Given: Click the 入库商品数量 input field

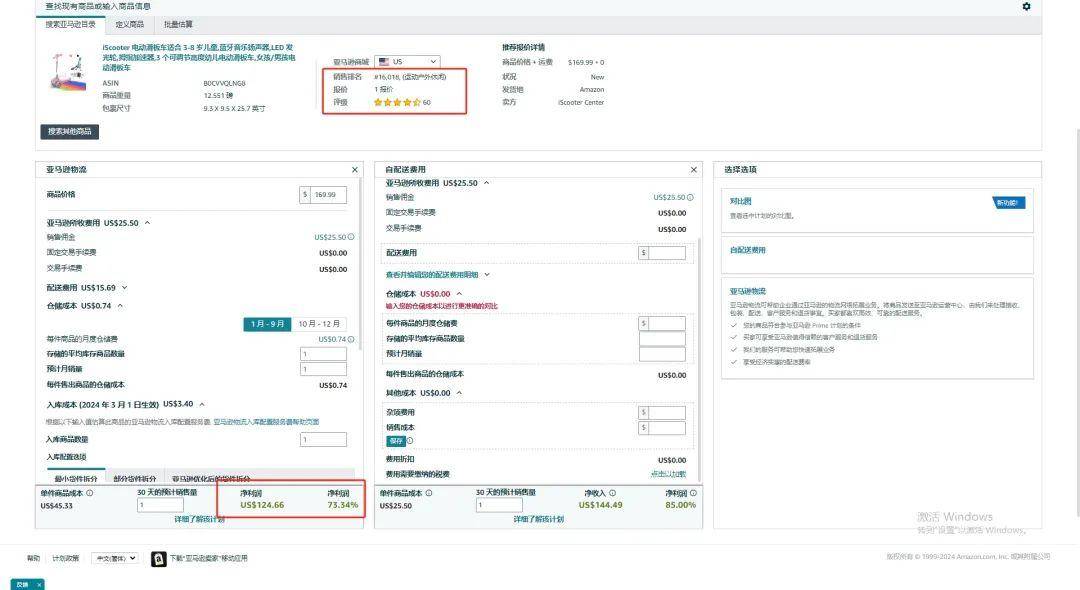Looking at the screenshot, I should coord(323,439).
